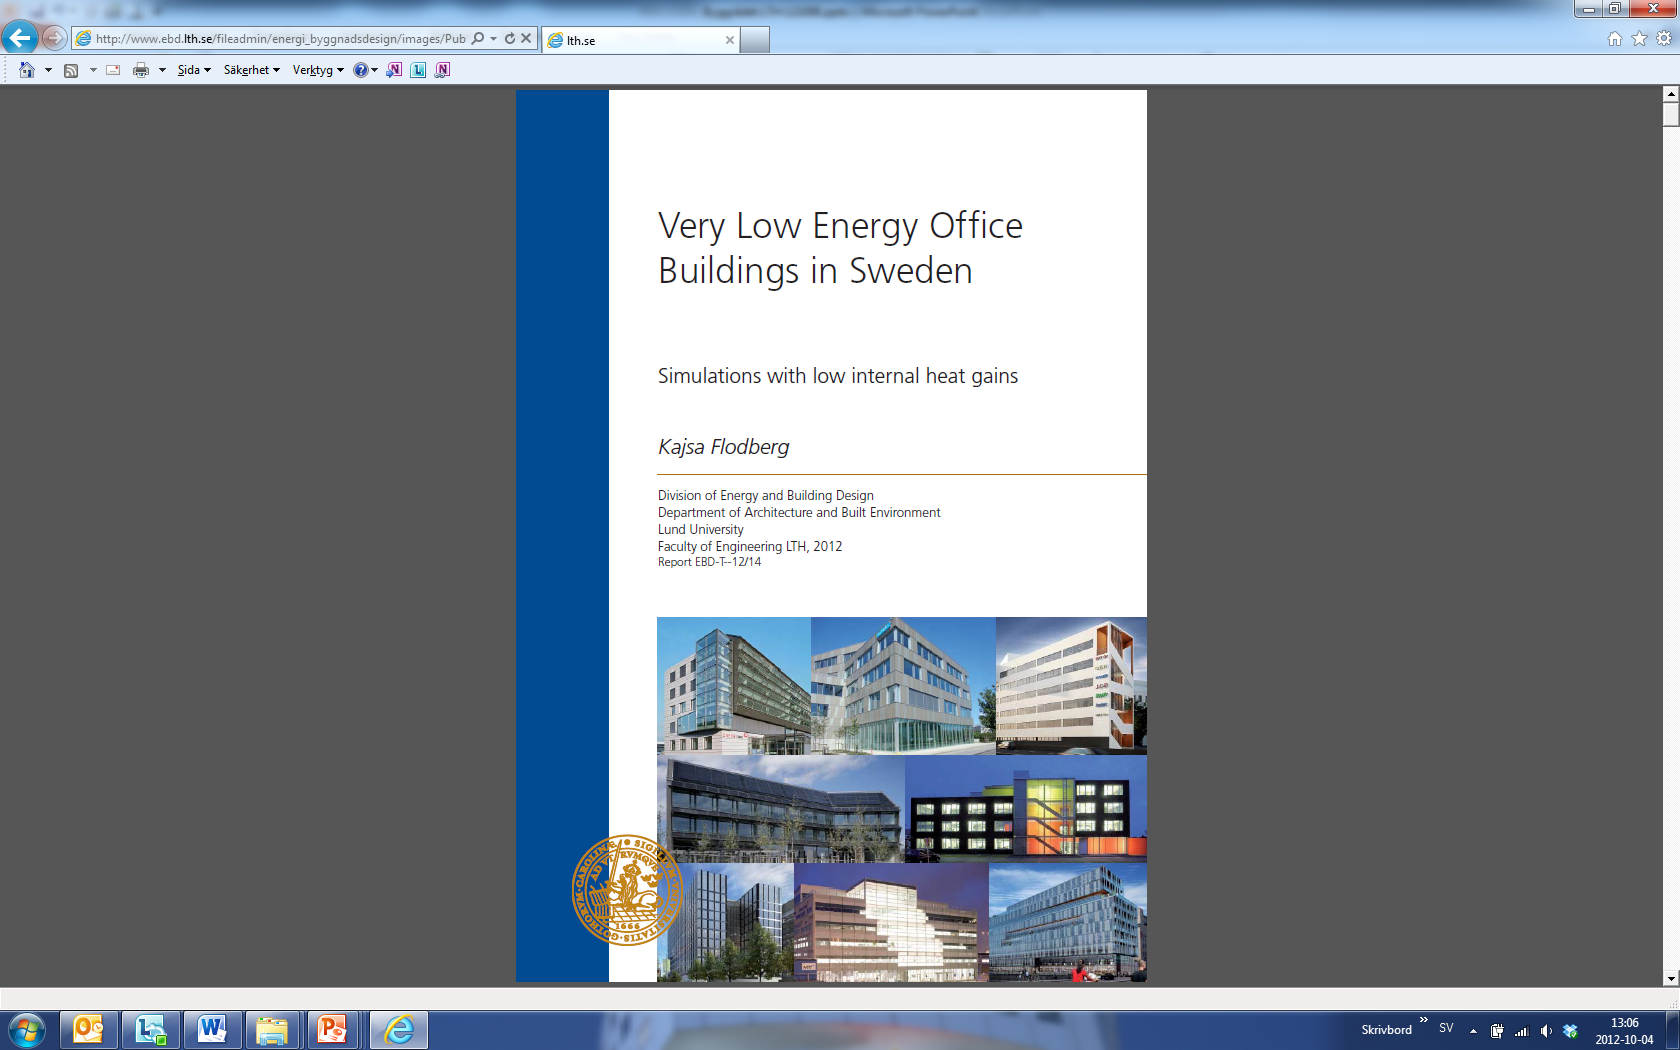Viewport: 1680px width, 1050px height.
Task: Click the Skrivbord toolbar in taskbar
Action: pos(1386,1030)
